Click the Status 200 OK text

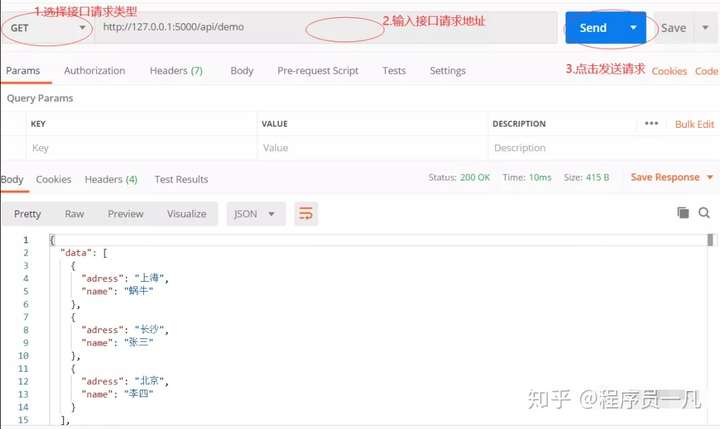tap(459, 177)
